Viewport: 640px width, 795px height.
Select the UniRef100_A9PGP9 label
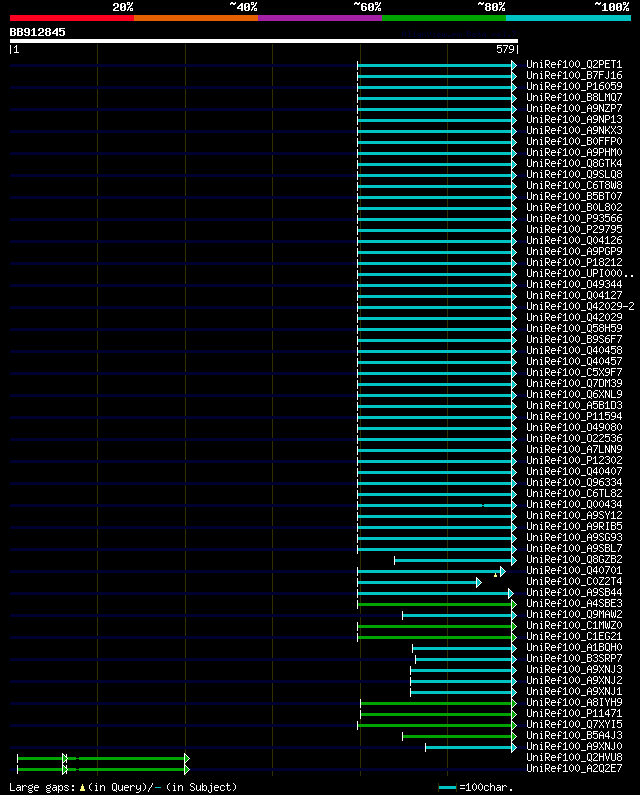click(574, 251)
